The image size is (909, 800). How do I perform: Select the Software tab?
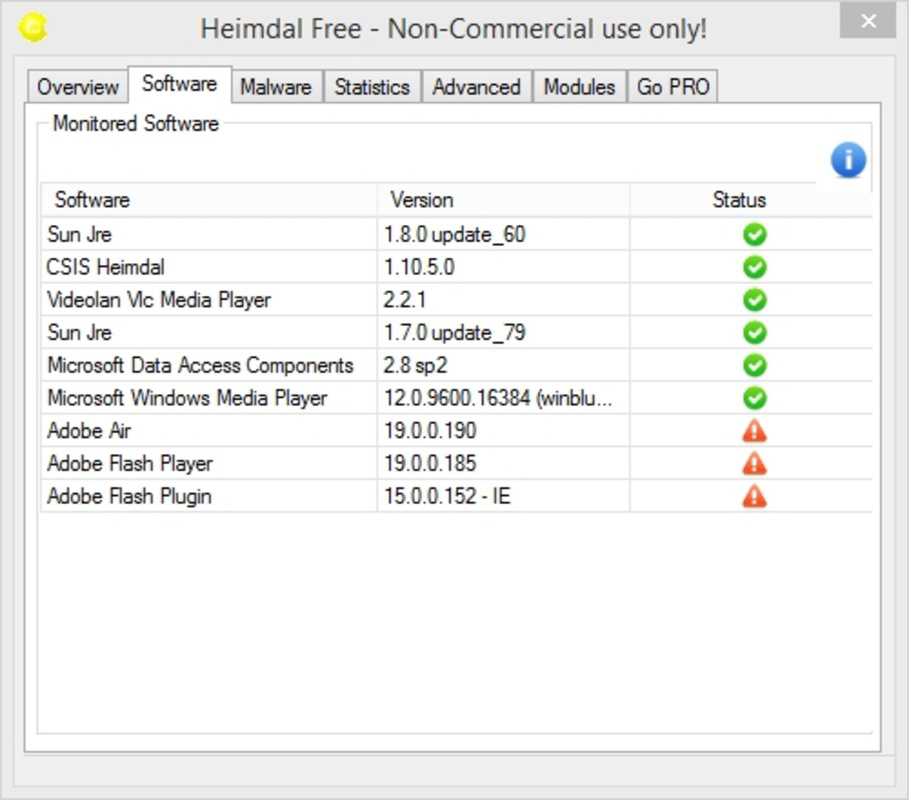180,84
